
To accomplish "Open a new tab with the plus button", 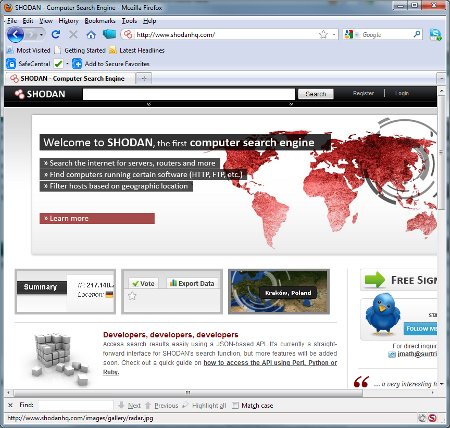I will (144, 79).
